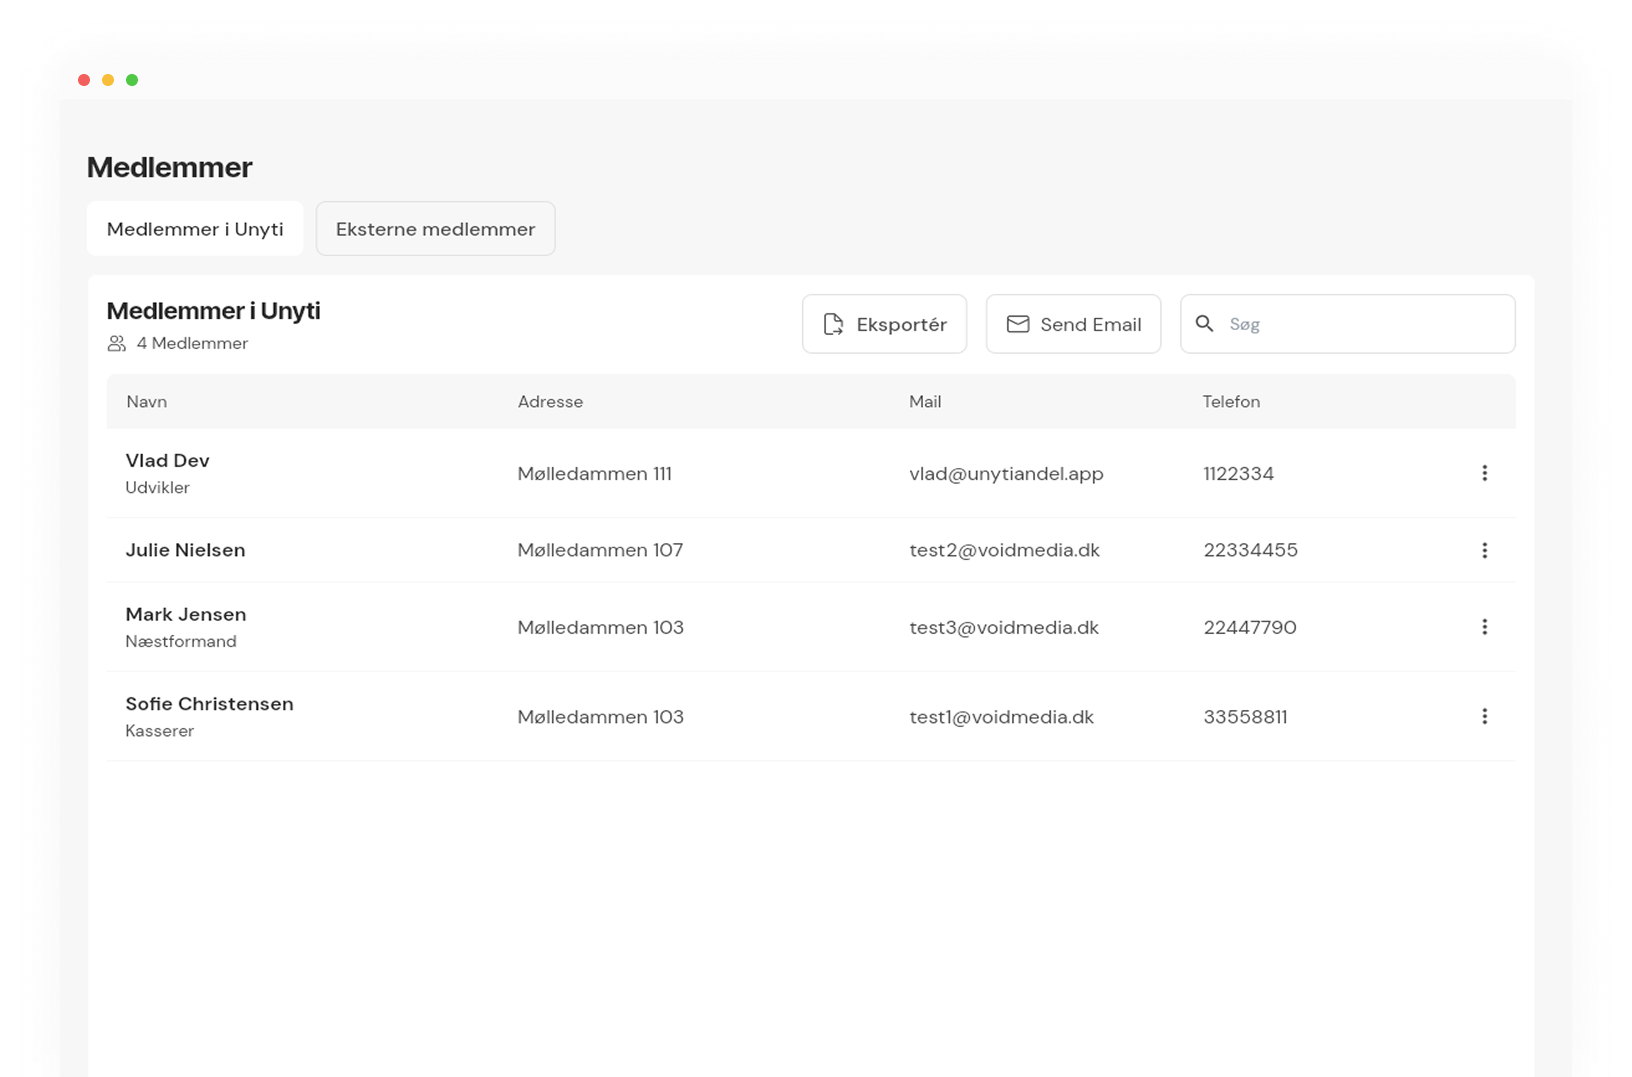
Task: Click the magnifying glass search icon
Action: coord(1205,324)
